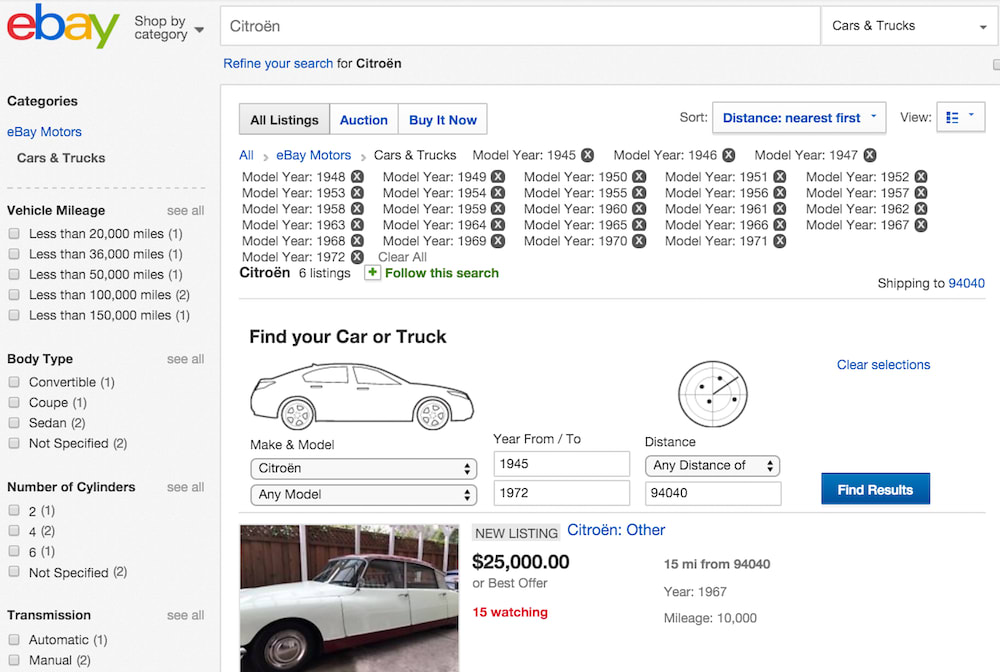Remove the Model Year: 1956 filter
This screenshot has height=672, width=1000.
[780, 193]
